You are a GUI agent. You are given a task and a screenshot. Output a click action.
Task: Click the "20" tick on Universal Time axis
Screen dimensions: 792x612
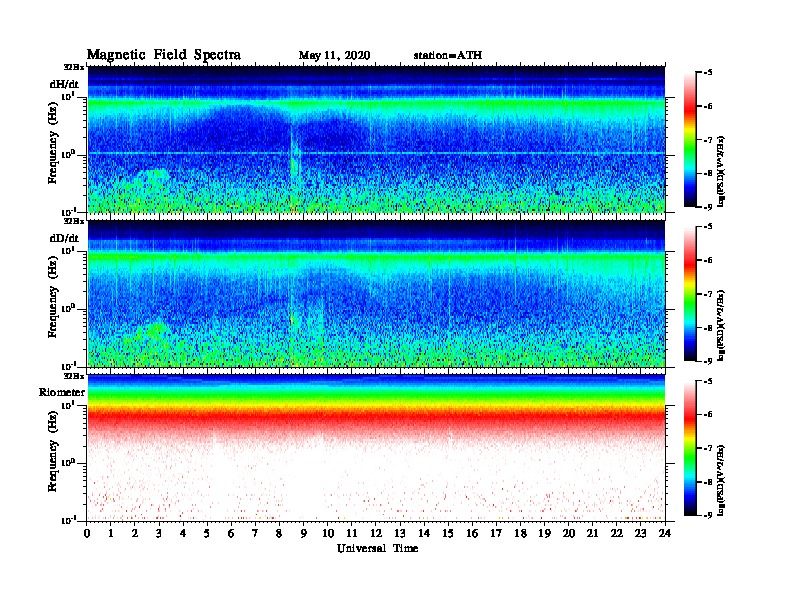point(569,533)
